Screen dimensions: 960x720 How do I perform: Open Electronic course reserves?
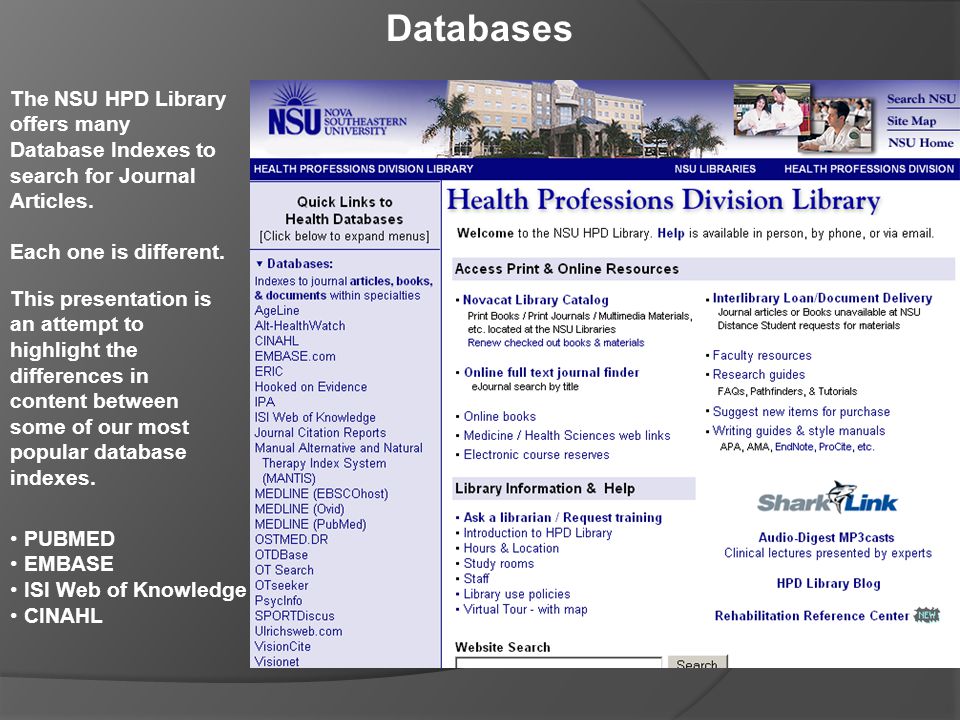pos(536,454)
